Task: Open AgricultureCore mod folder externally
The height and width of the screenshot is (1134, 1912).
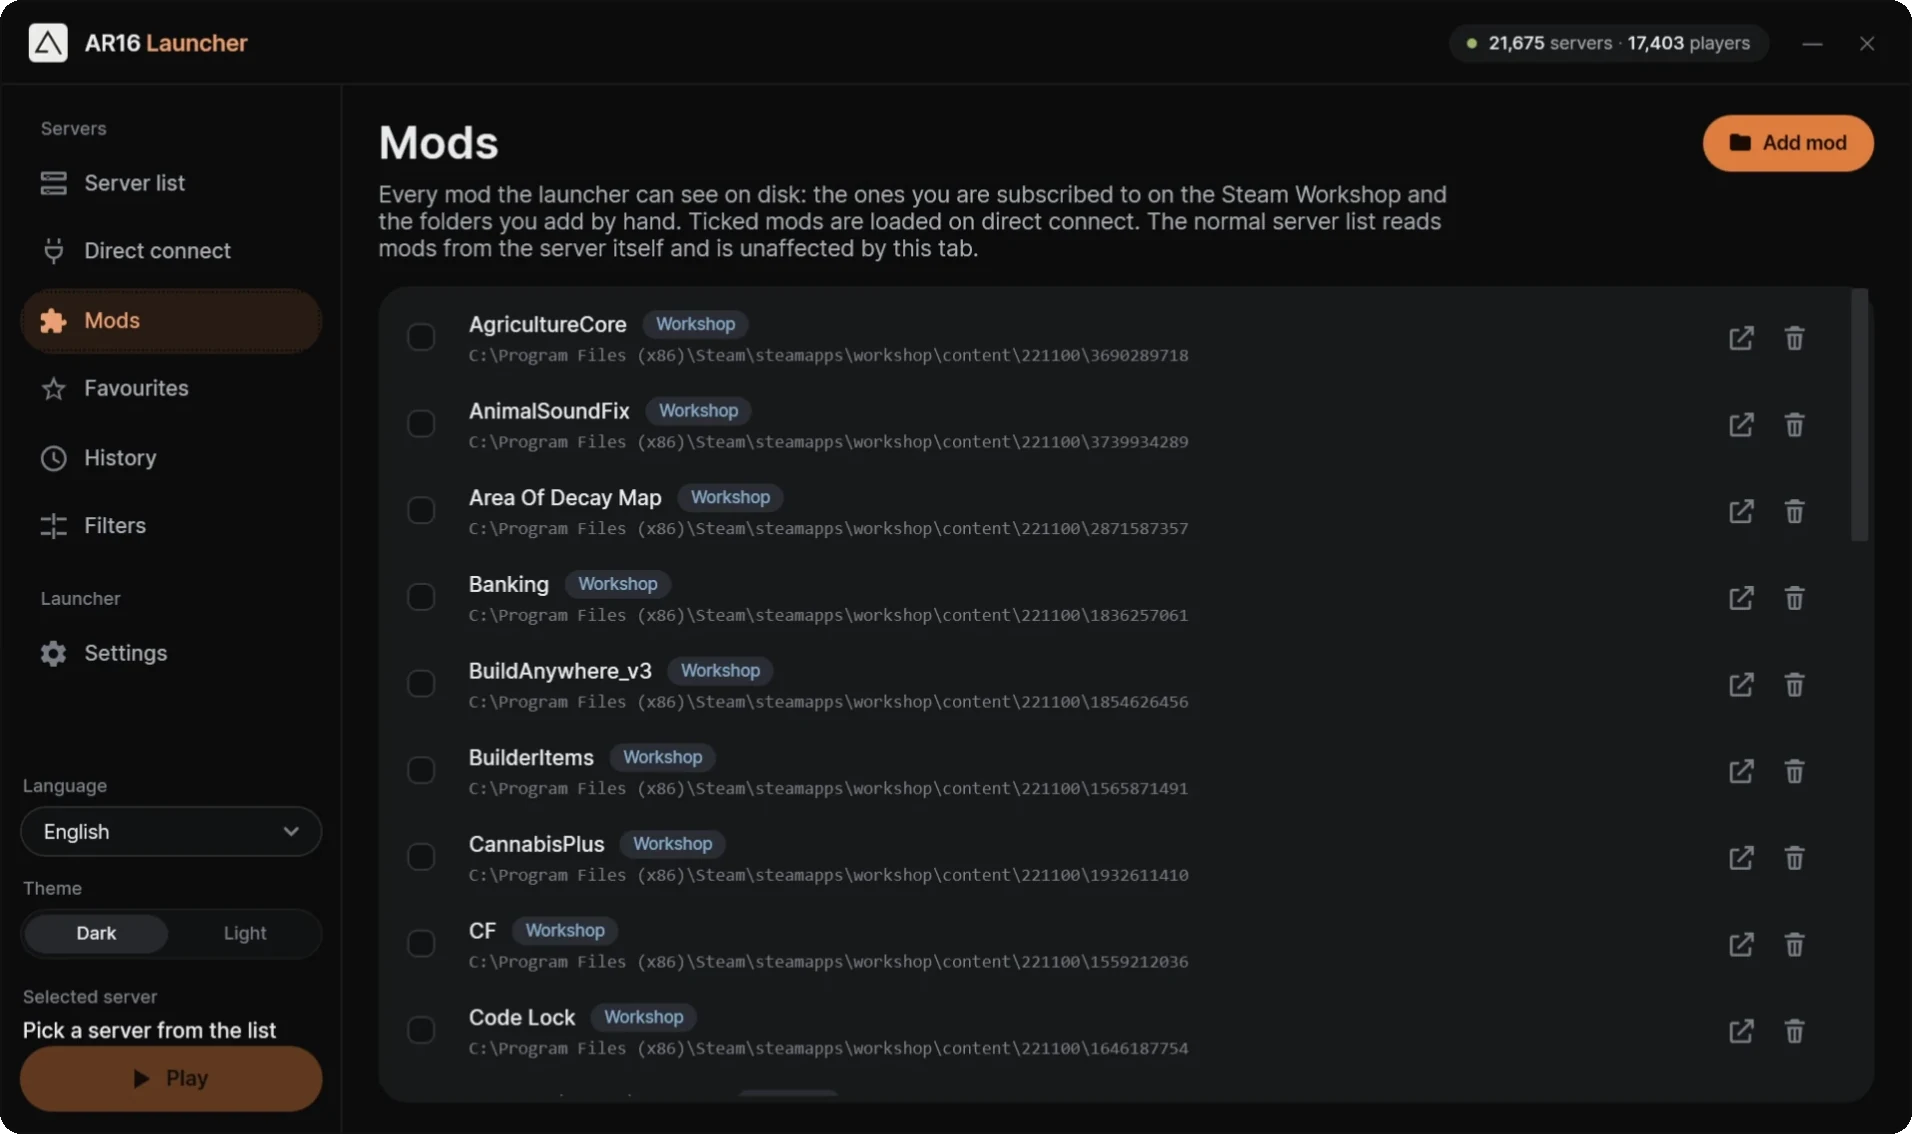Action: (1741, 338)
